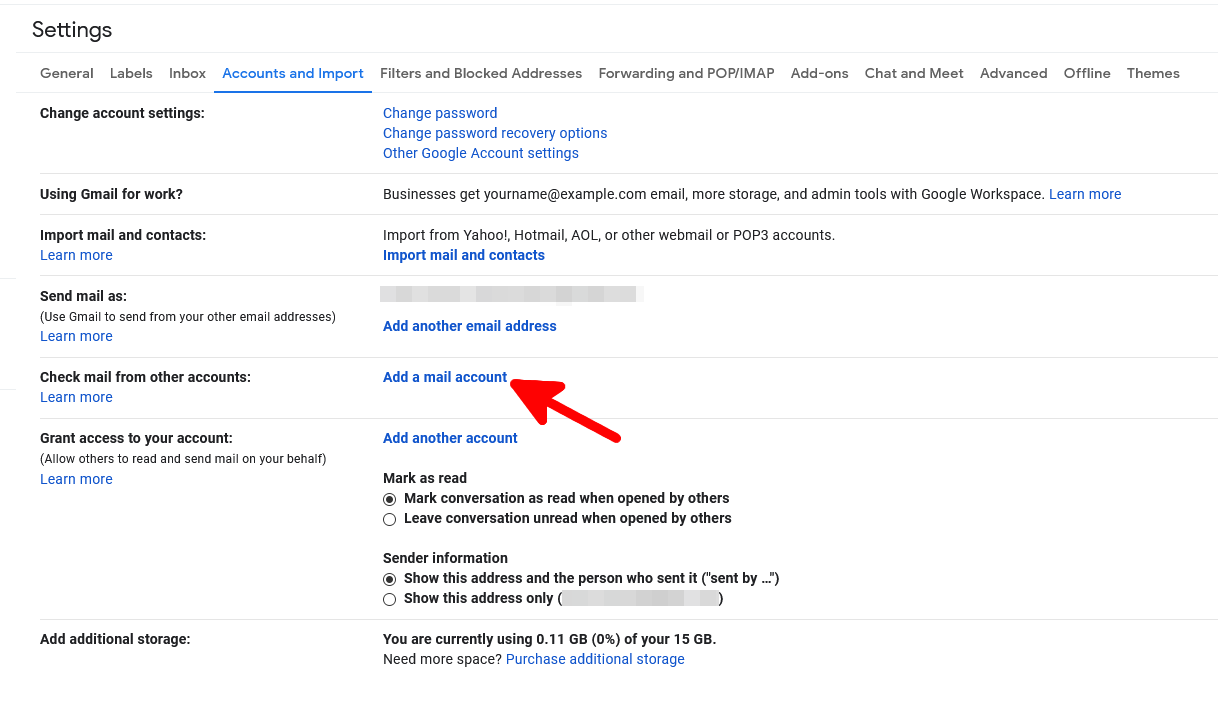Viewport: 1218px width, 702px height.
Task: Switch to the Inbox tab
Action: pyautogui.click(x=187, y=73)
